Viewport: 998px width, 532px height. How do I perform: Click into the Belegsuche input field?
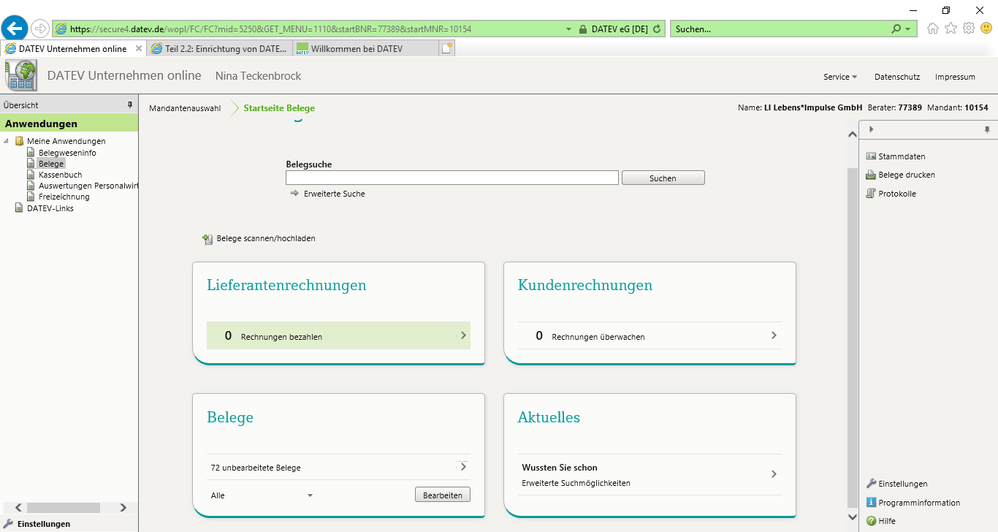[452, 178]
